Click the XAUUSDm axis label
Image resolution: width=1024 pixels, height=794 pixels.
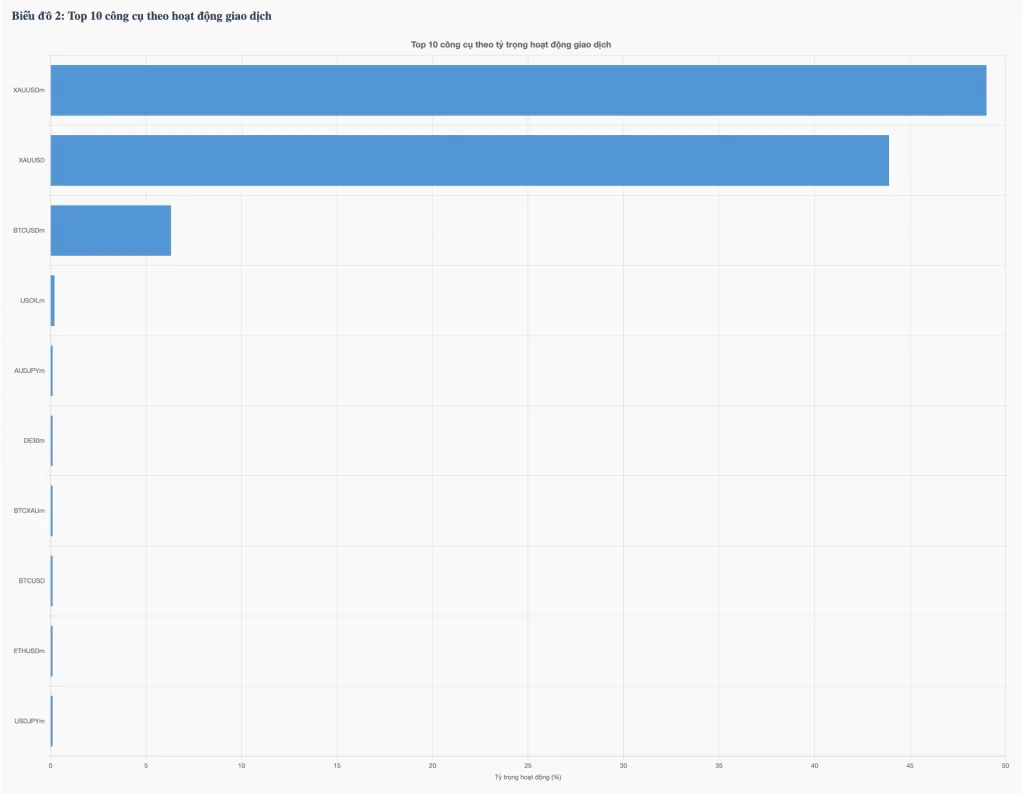28,90
